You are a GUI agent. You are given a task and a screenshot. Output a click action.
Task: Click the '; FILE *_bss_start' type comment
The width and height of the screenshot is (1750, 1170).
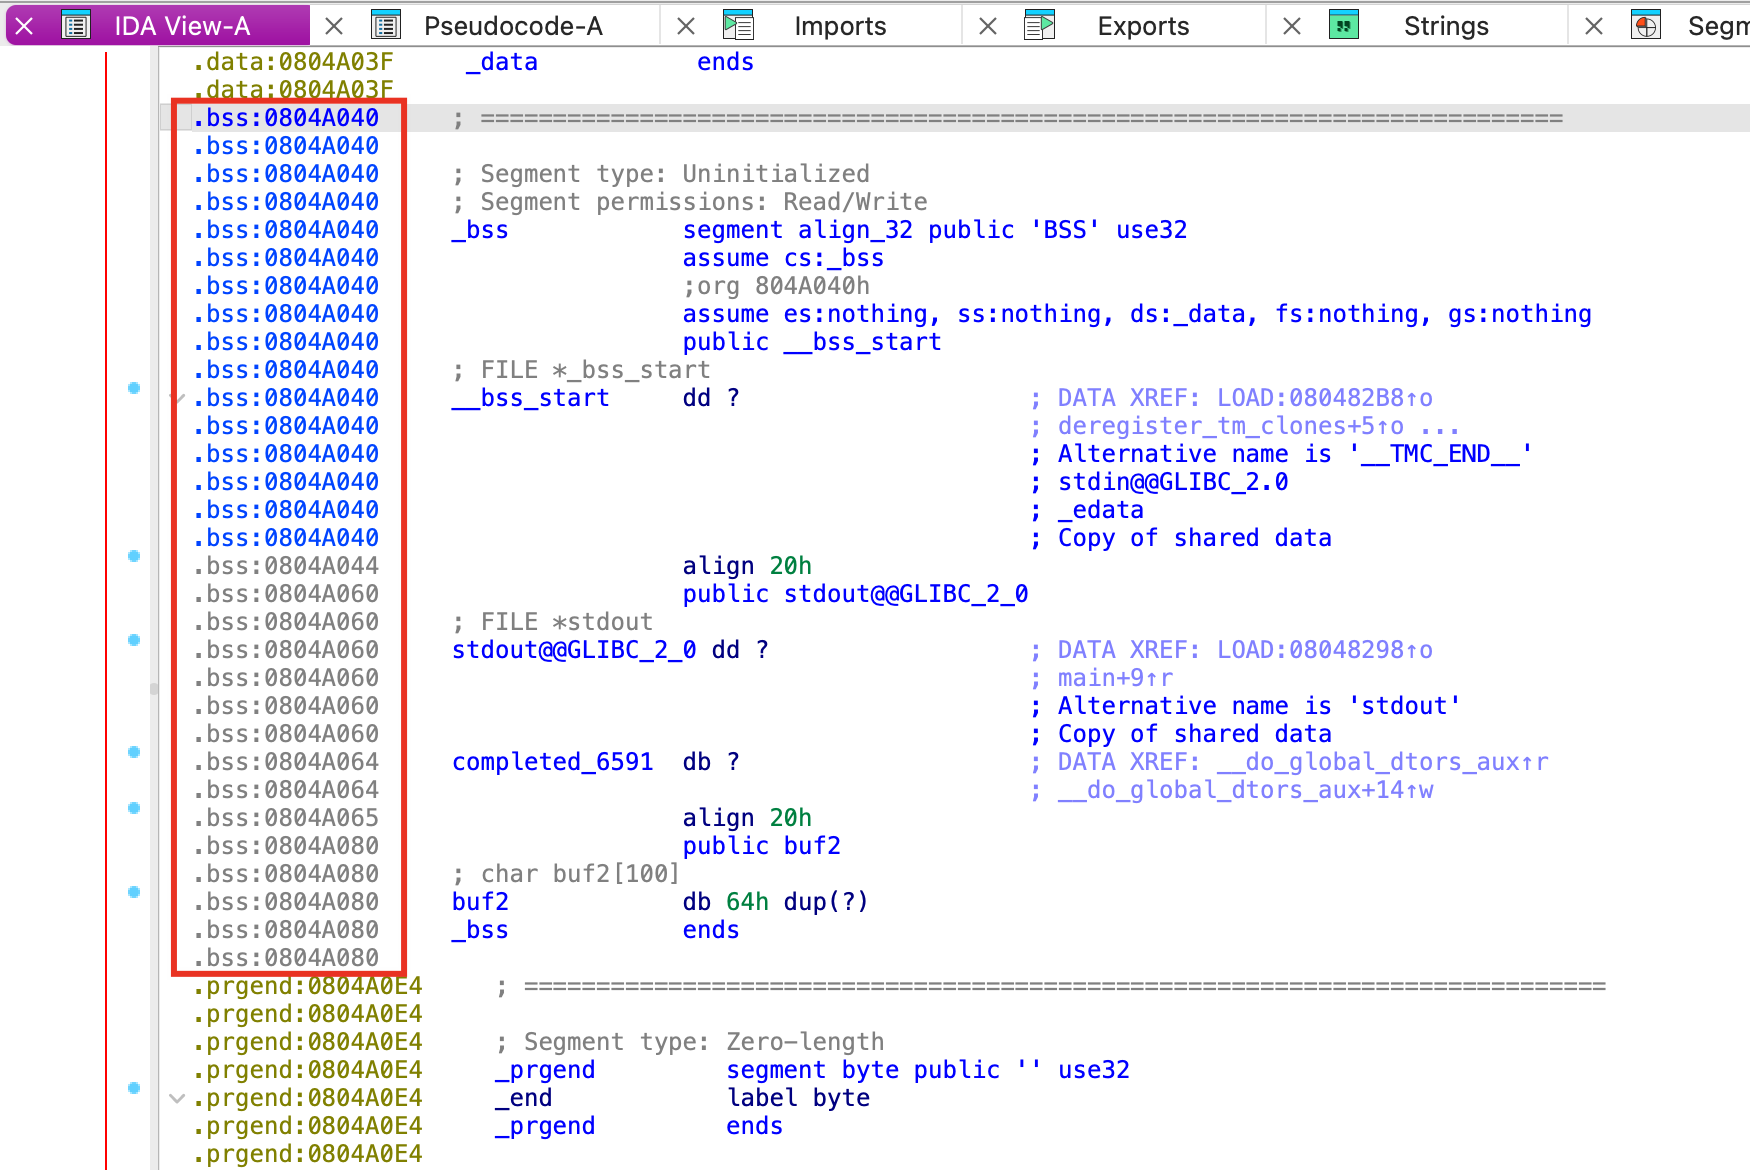(x=581, y=370)
